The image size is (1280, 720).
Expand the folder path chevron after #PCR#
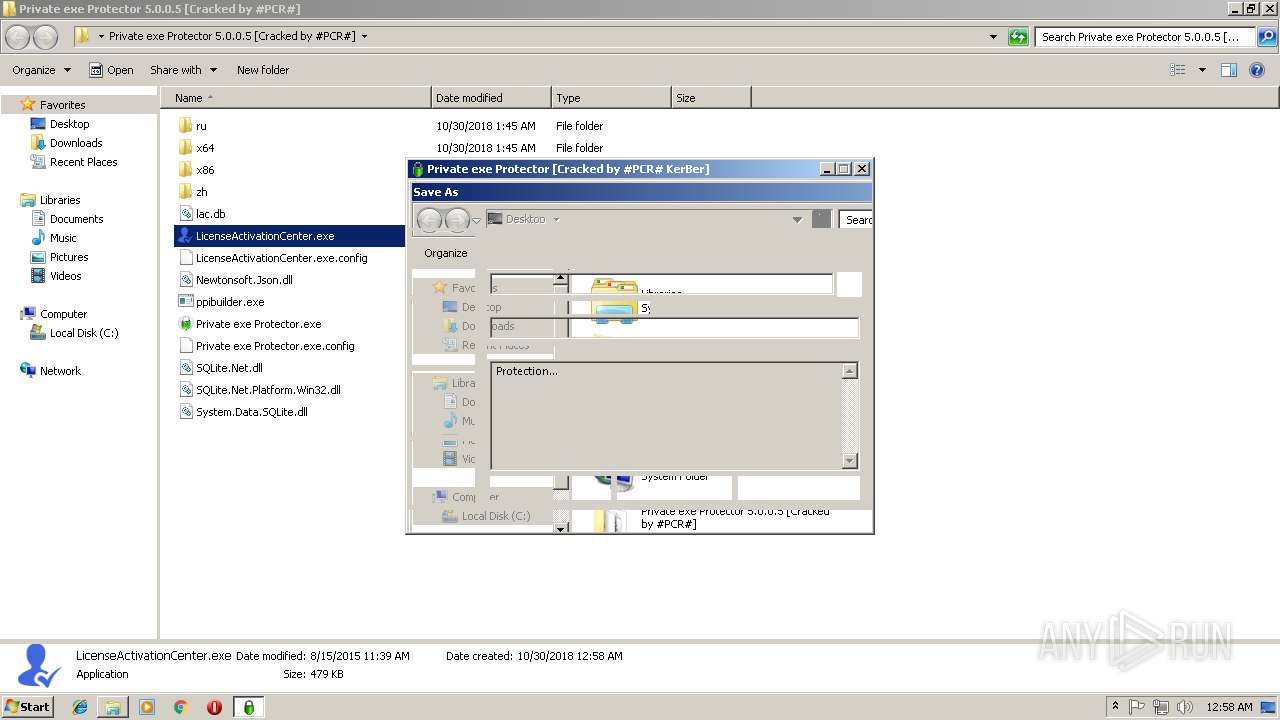(364, 36)
